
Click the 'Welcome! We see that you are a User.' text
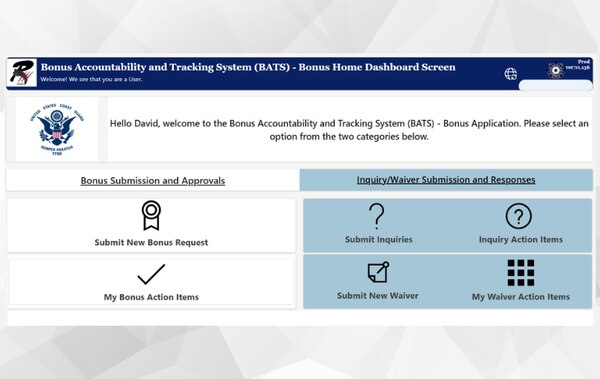(91, 79)
